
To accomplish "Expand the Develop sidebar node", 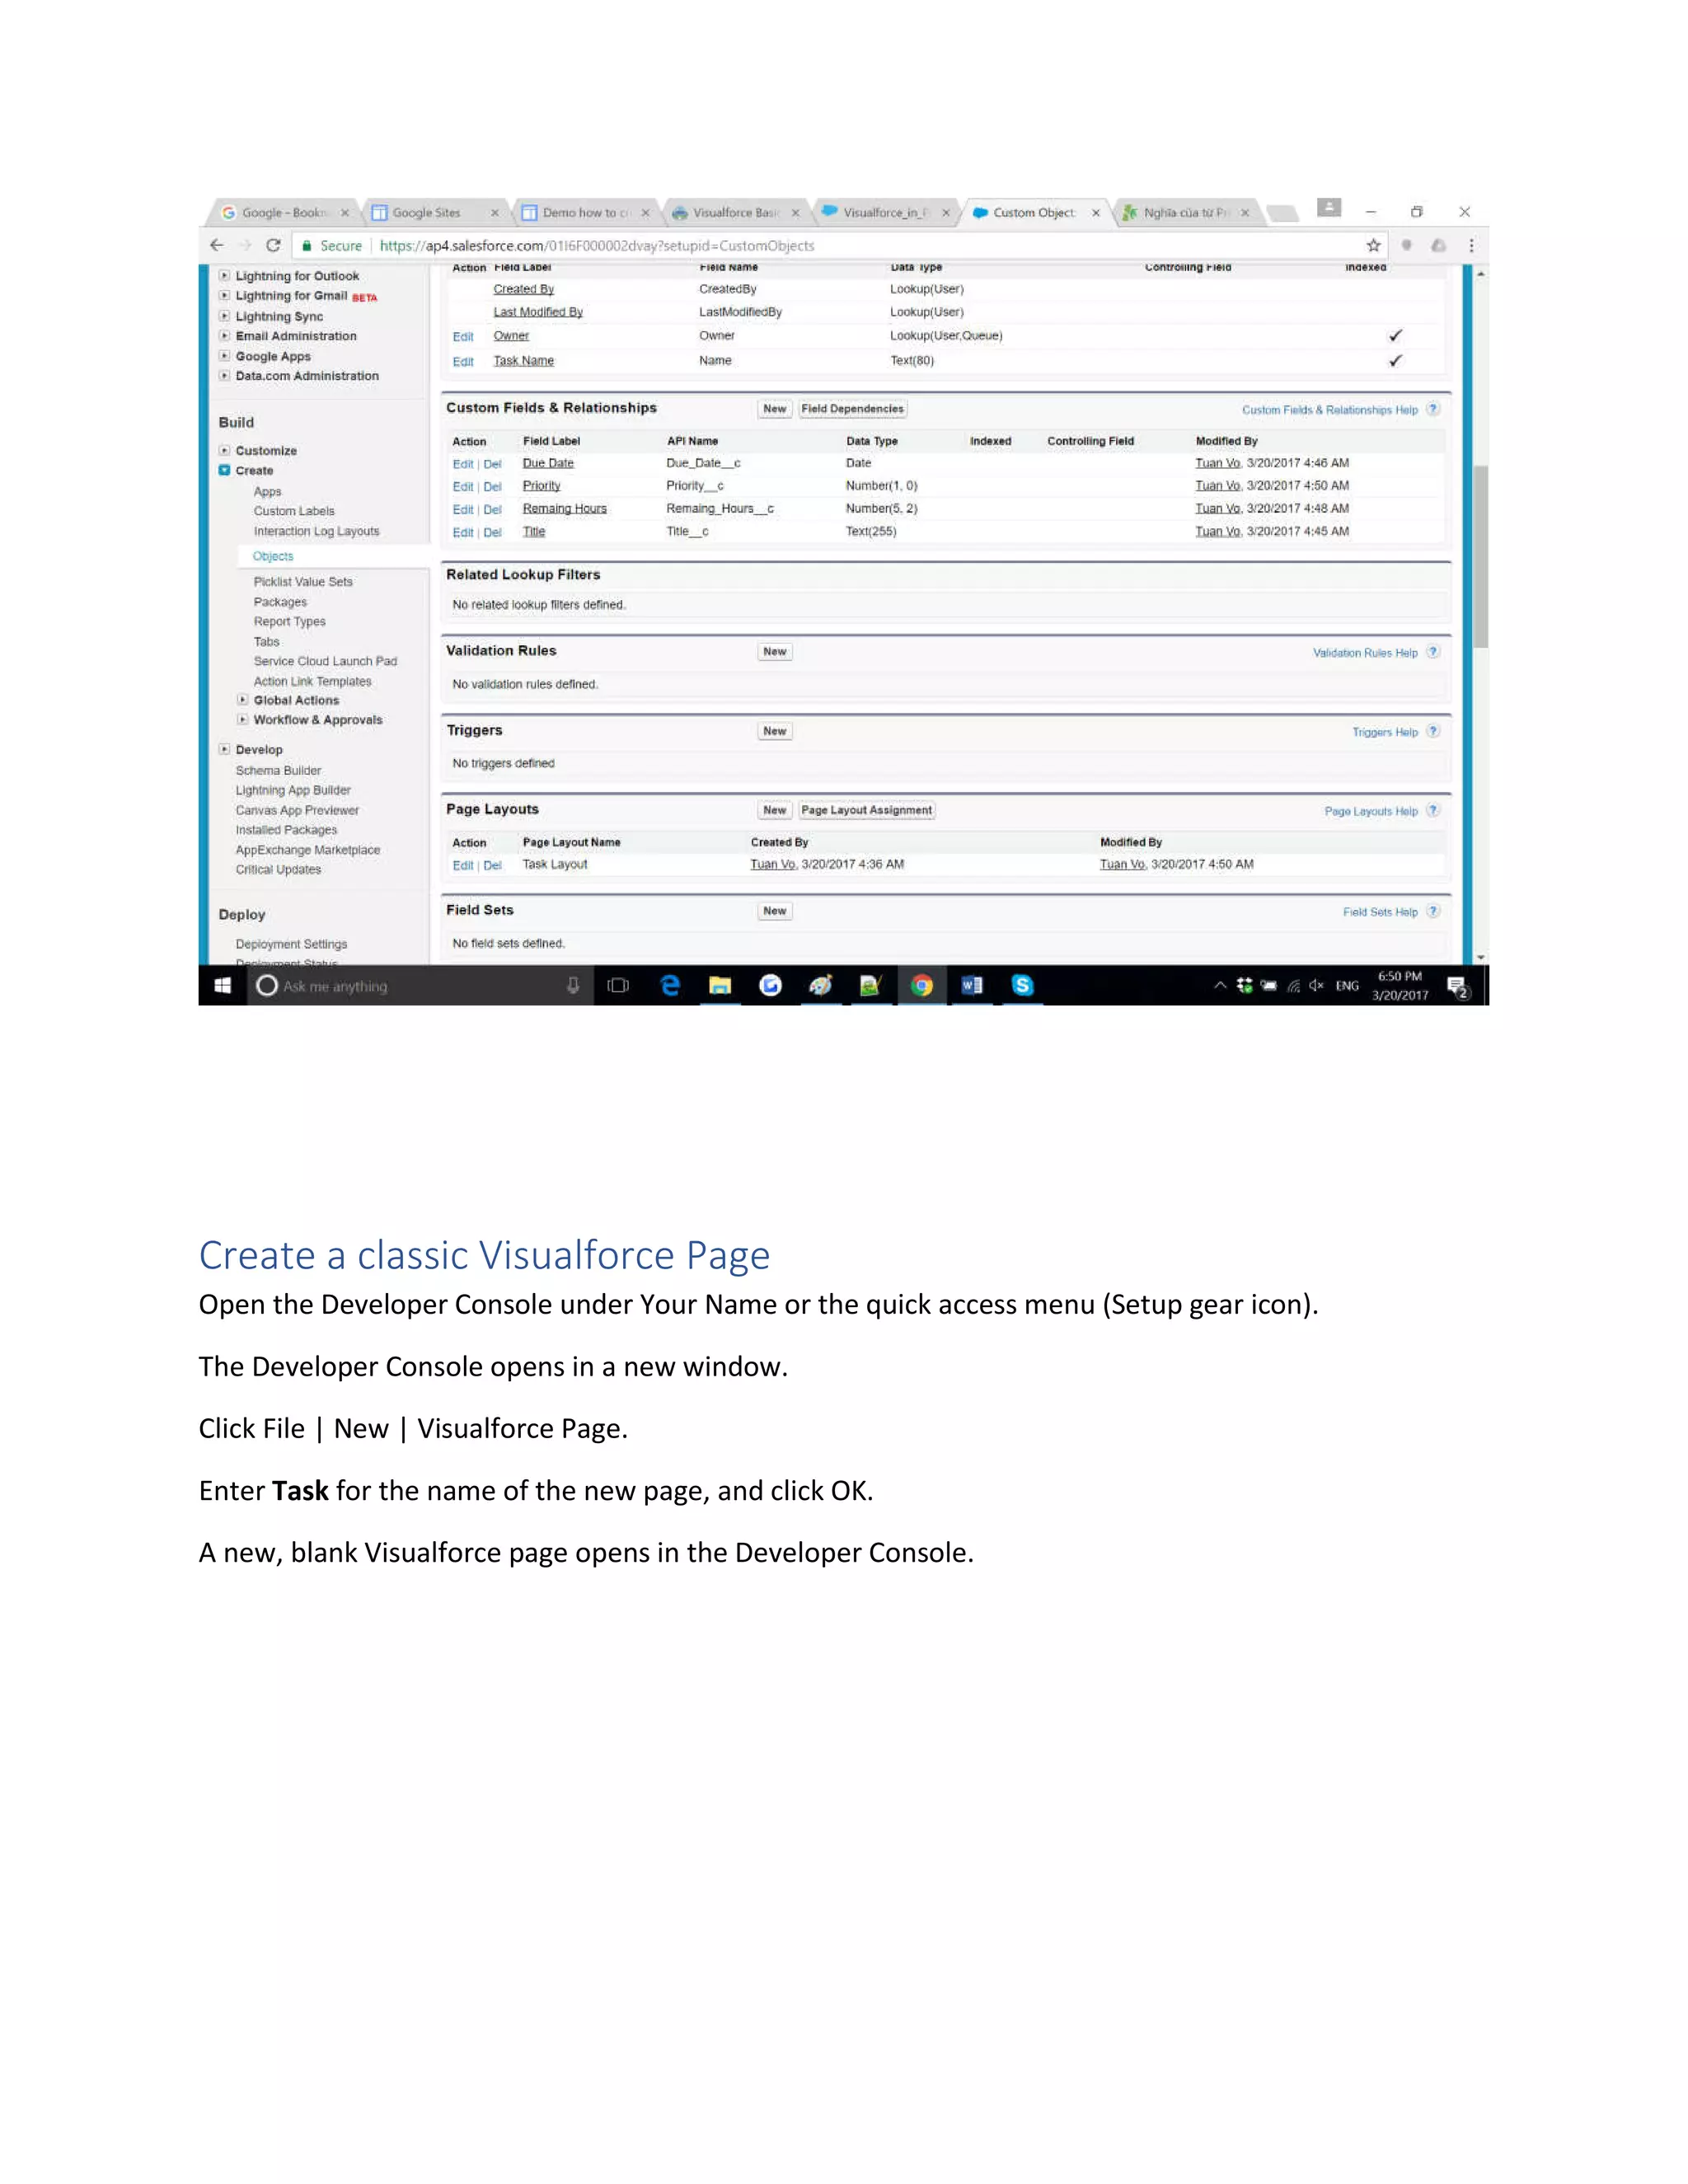I will (225, 749).
